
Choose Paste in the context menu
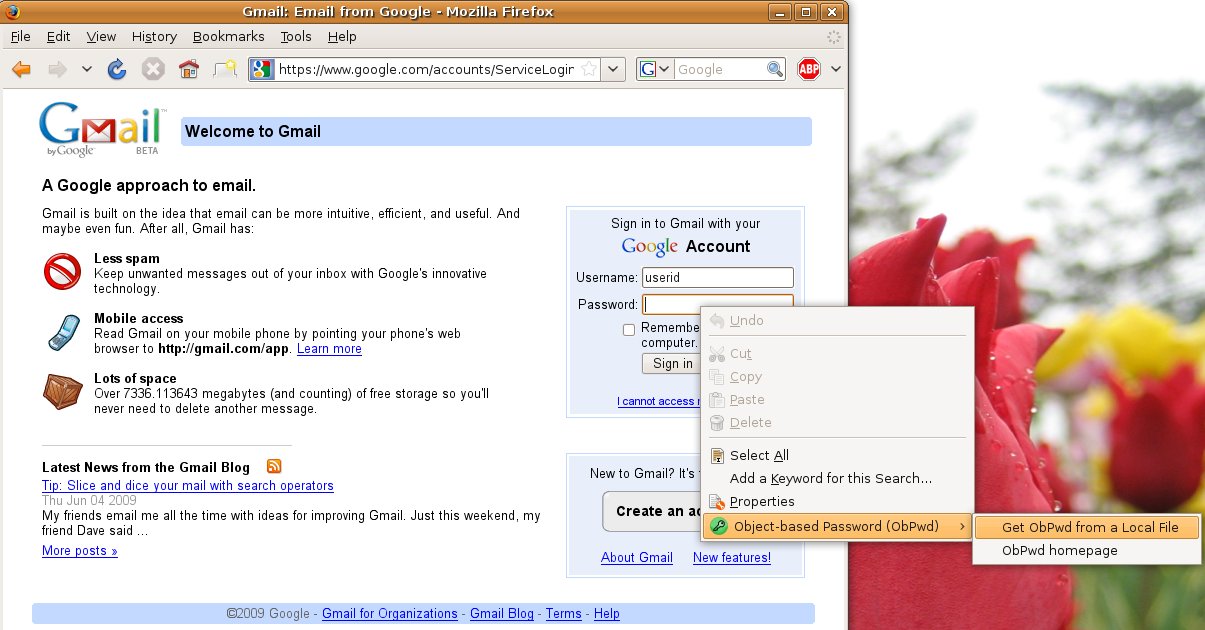point(838,399)
